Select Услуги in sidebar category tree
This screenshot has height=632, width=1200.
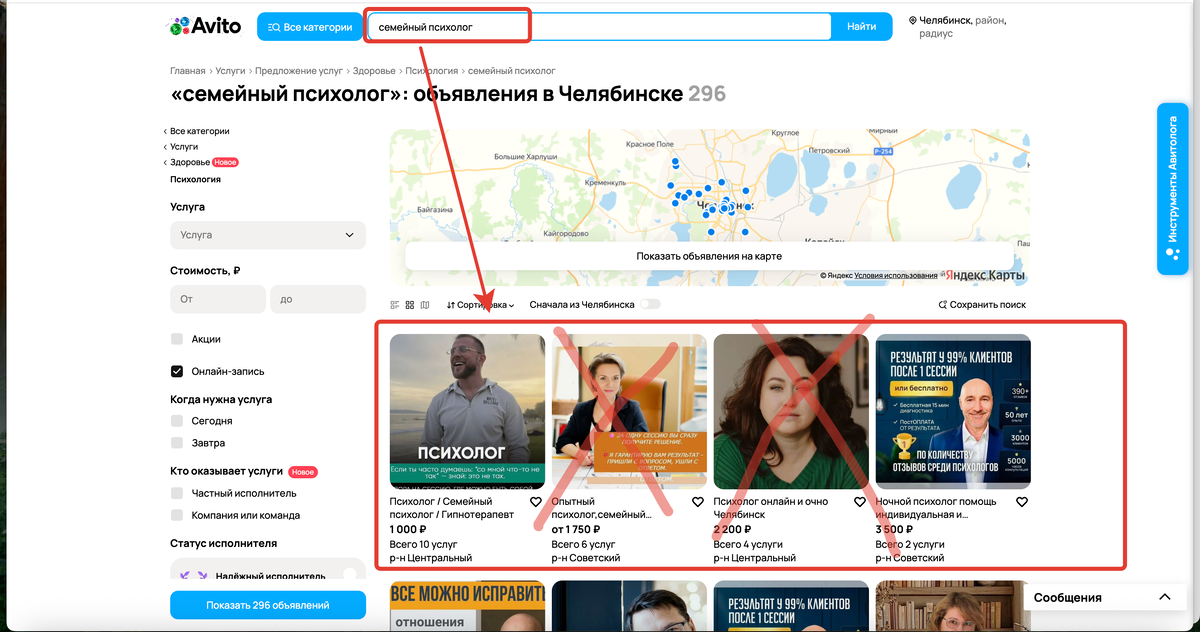click(x=183, y=146)
